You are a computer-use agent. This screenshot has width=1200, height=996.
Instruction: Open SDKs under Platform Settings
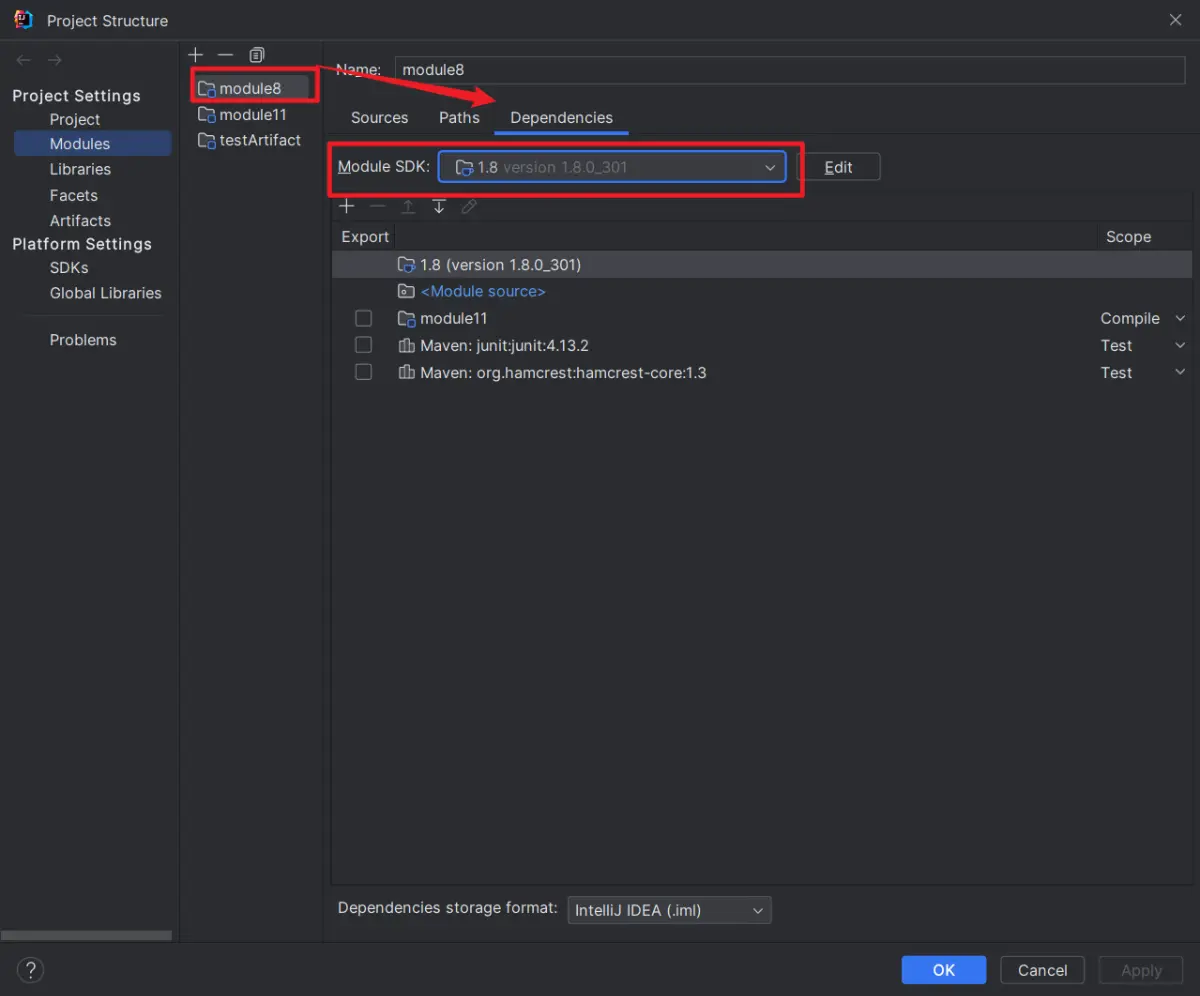pos(69,267)
